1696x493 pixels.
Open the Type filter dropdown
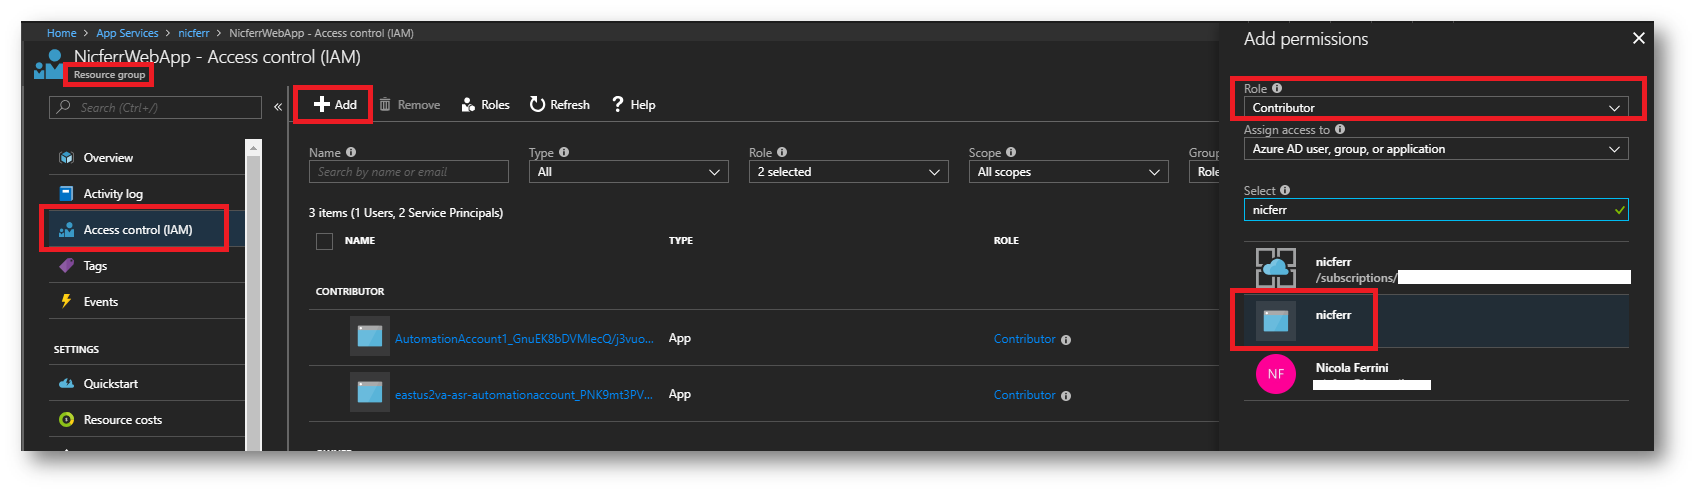629,172
